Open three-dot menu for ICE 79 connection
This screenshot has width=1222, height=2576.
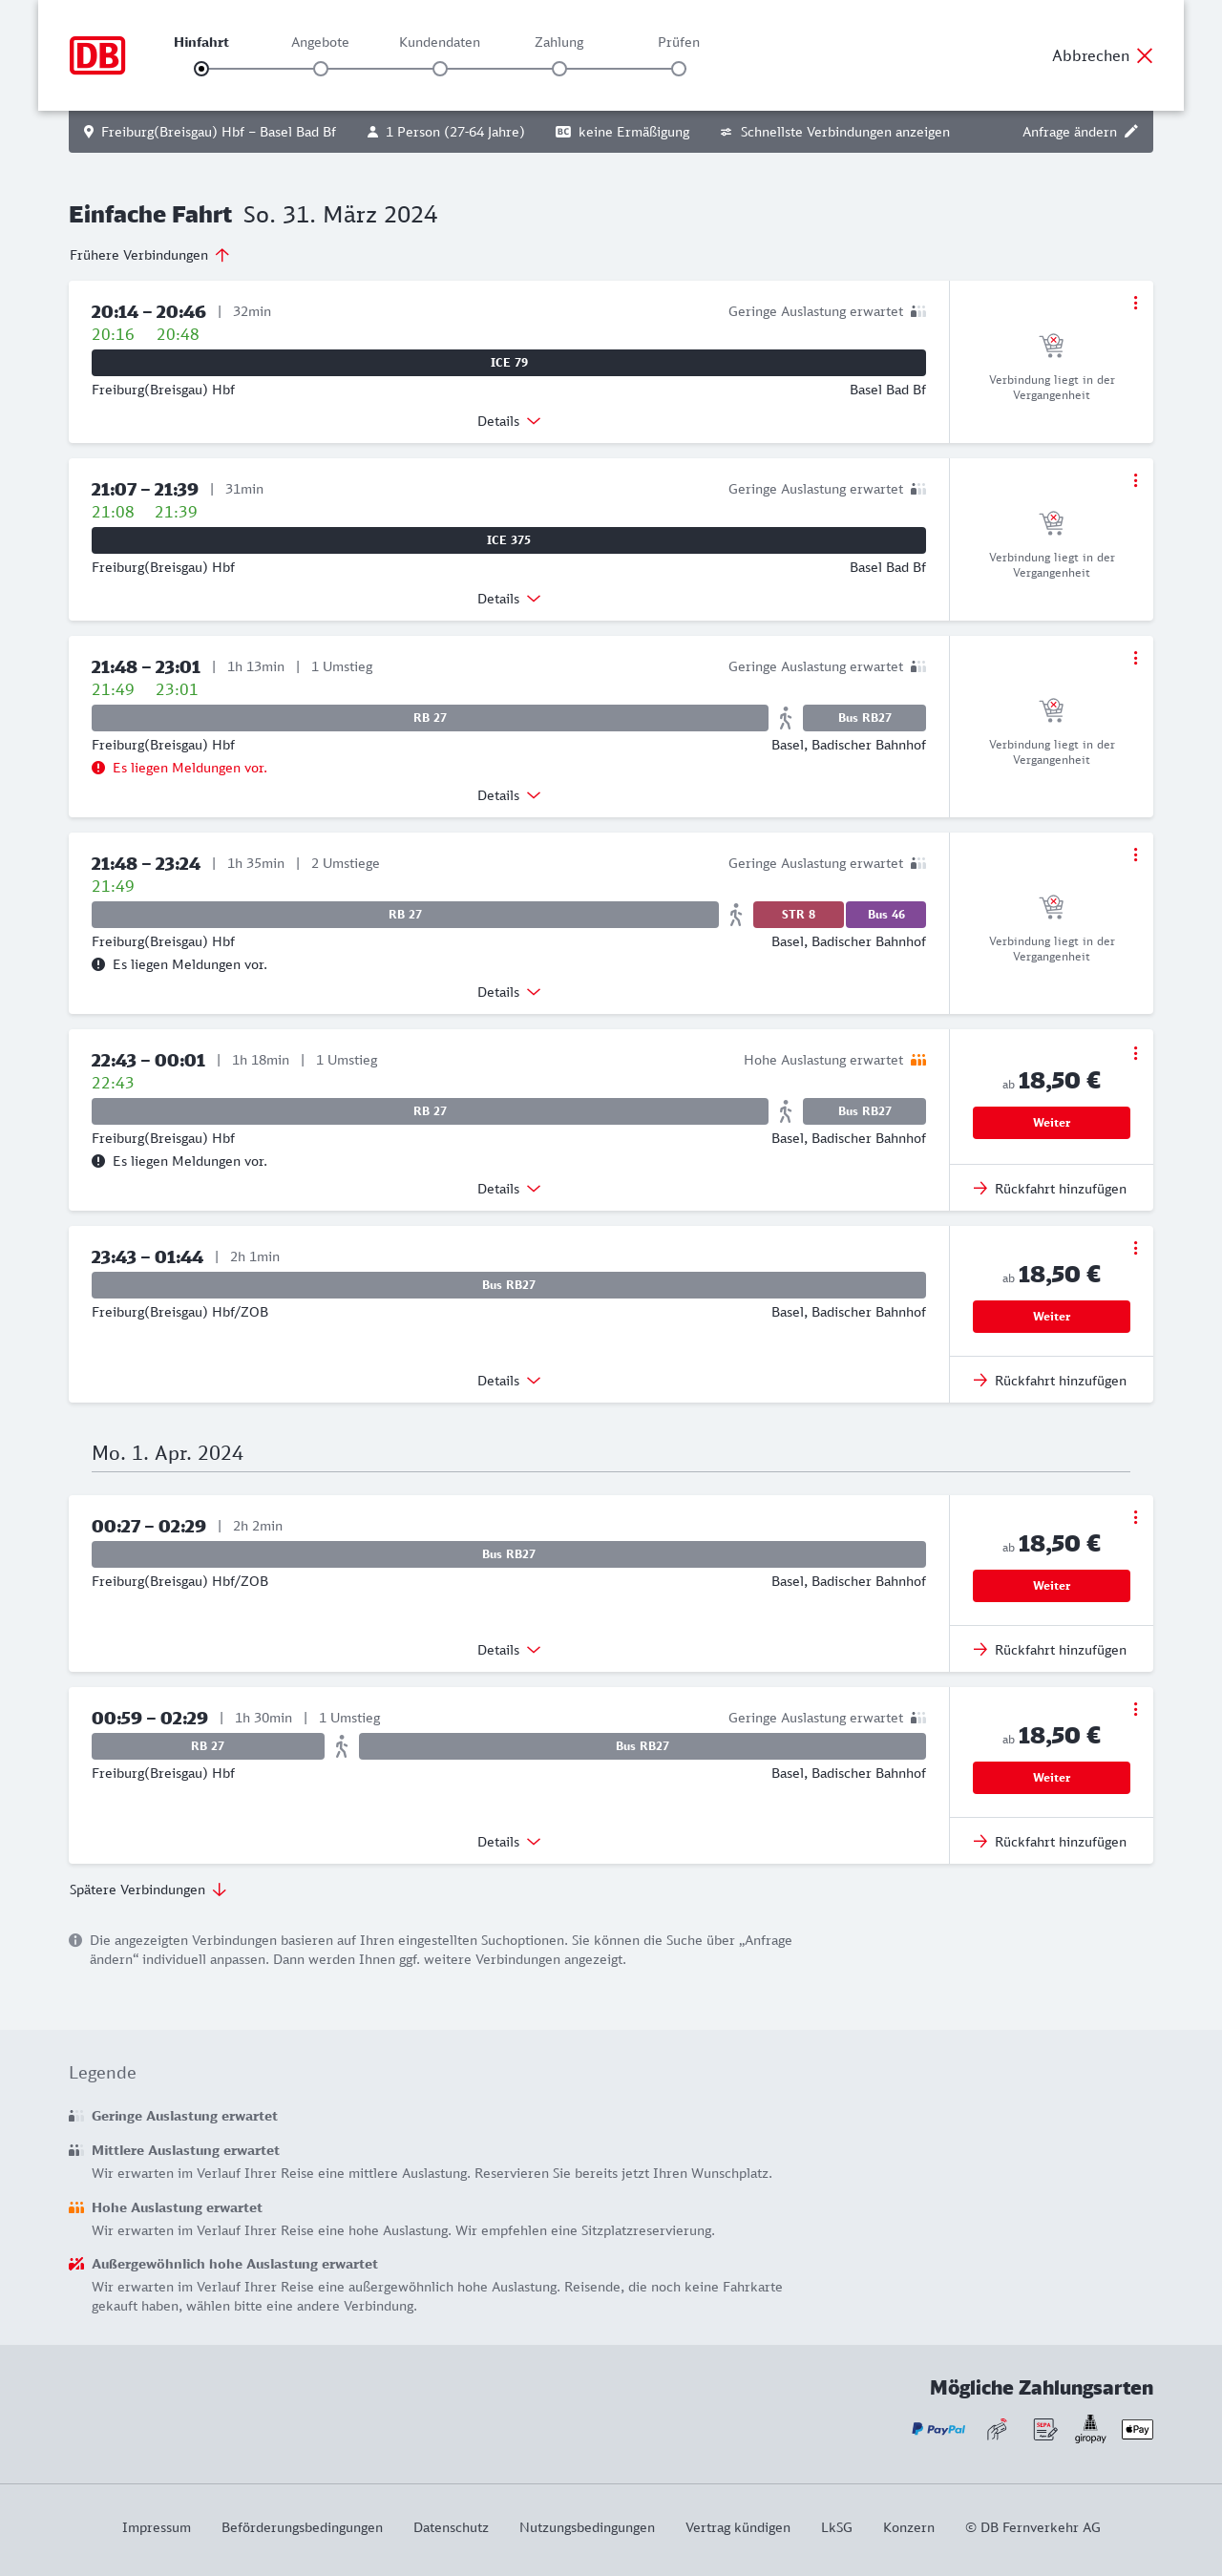(1135, 303)
